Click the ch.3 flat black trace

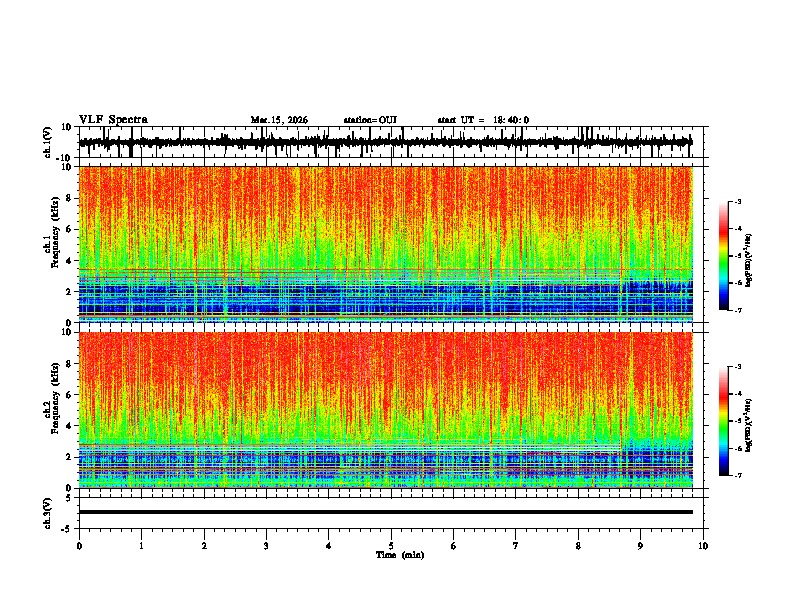click(386, 512)
